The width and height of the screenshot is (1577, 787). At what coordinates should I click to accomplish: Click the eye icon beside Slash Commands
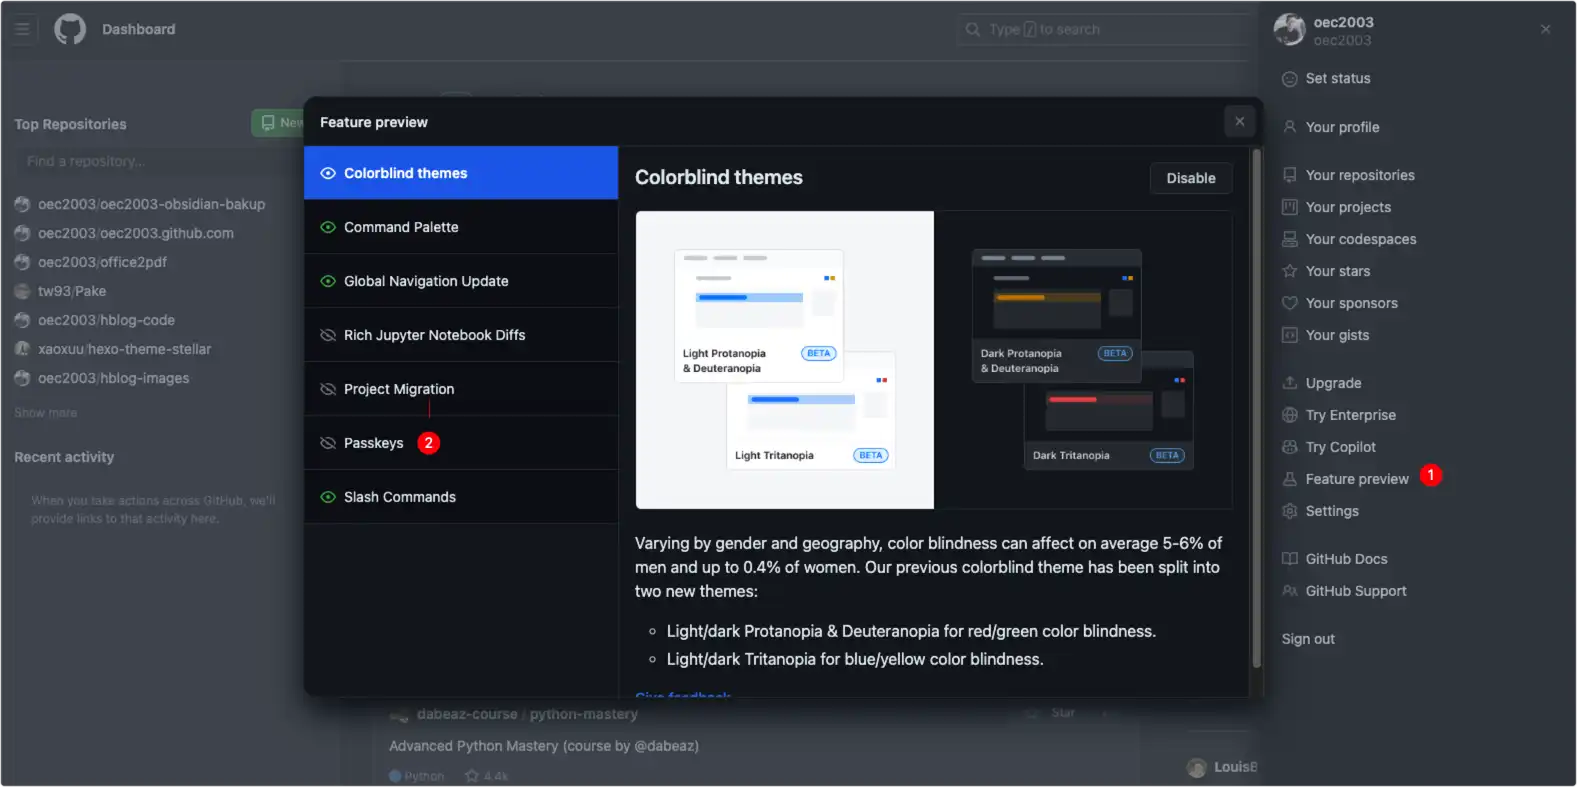coord(327,497)
